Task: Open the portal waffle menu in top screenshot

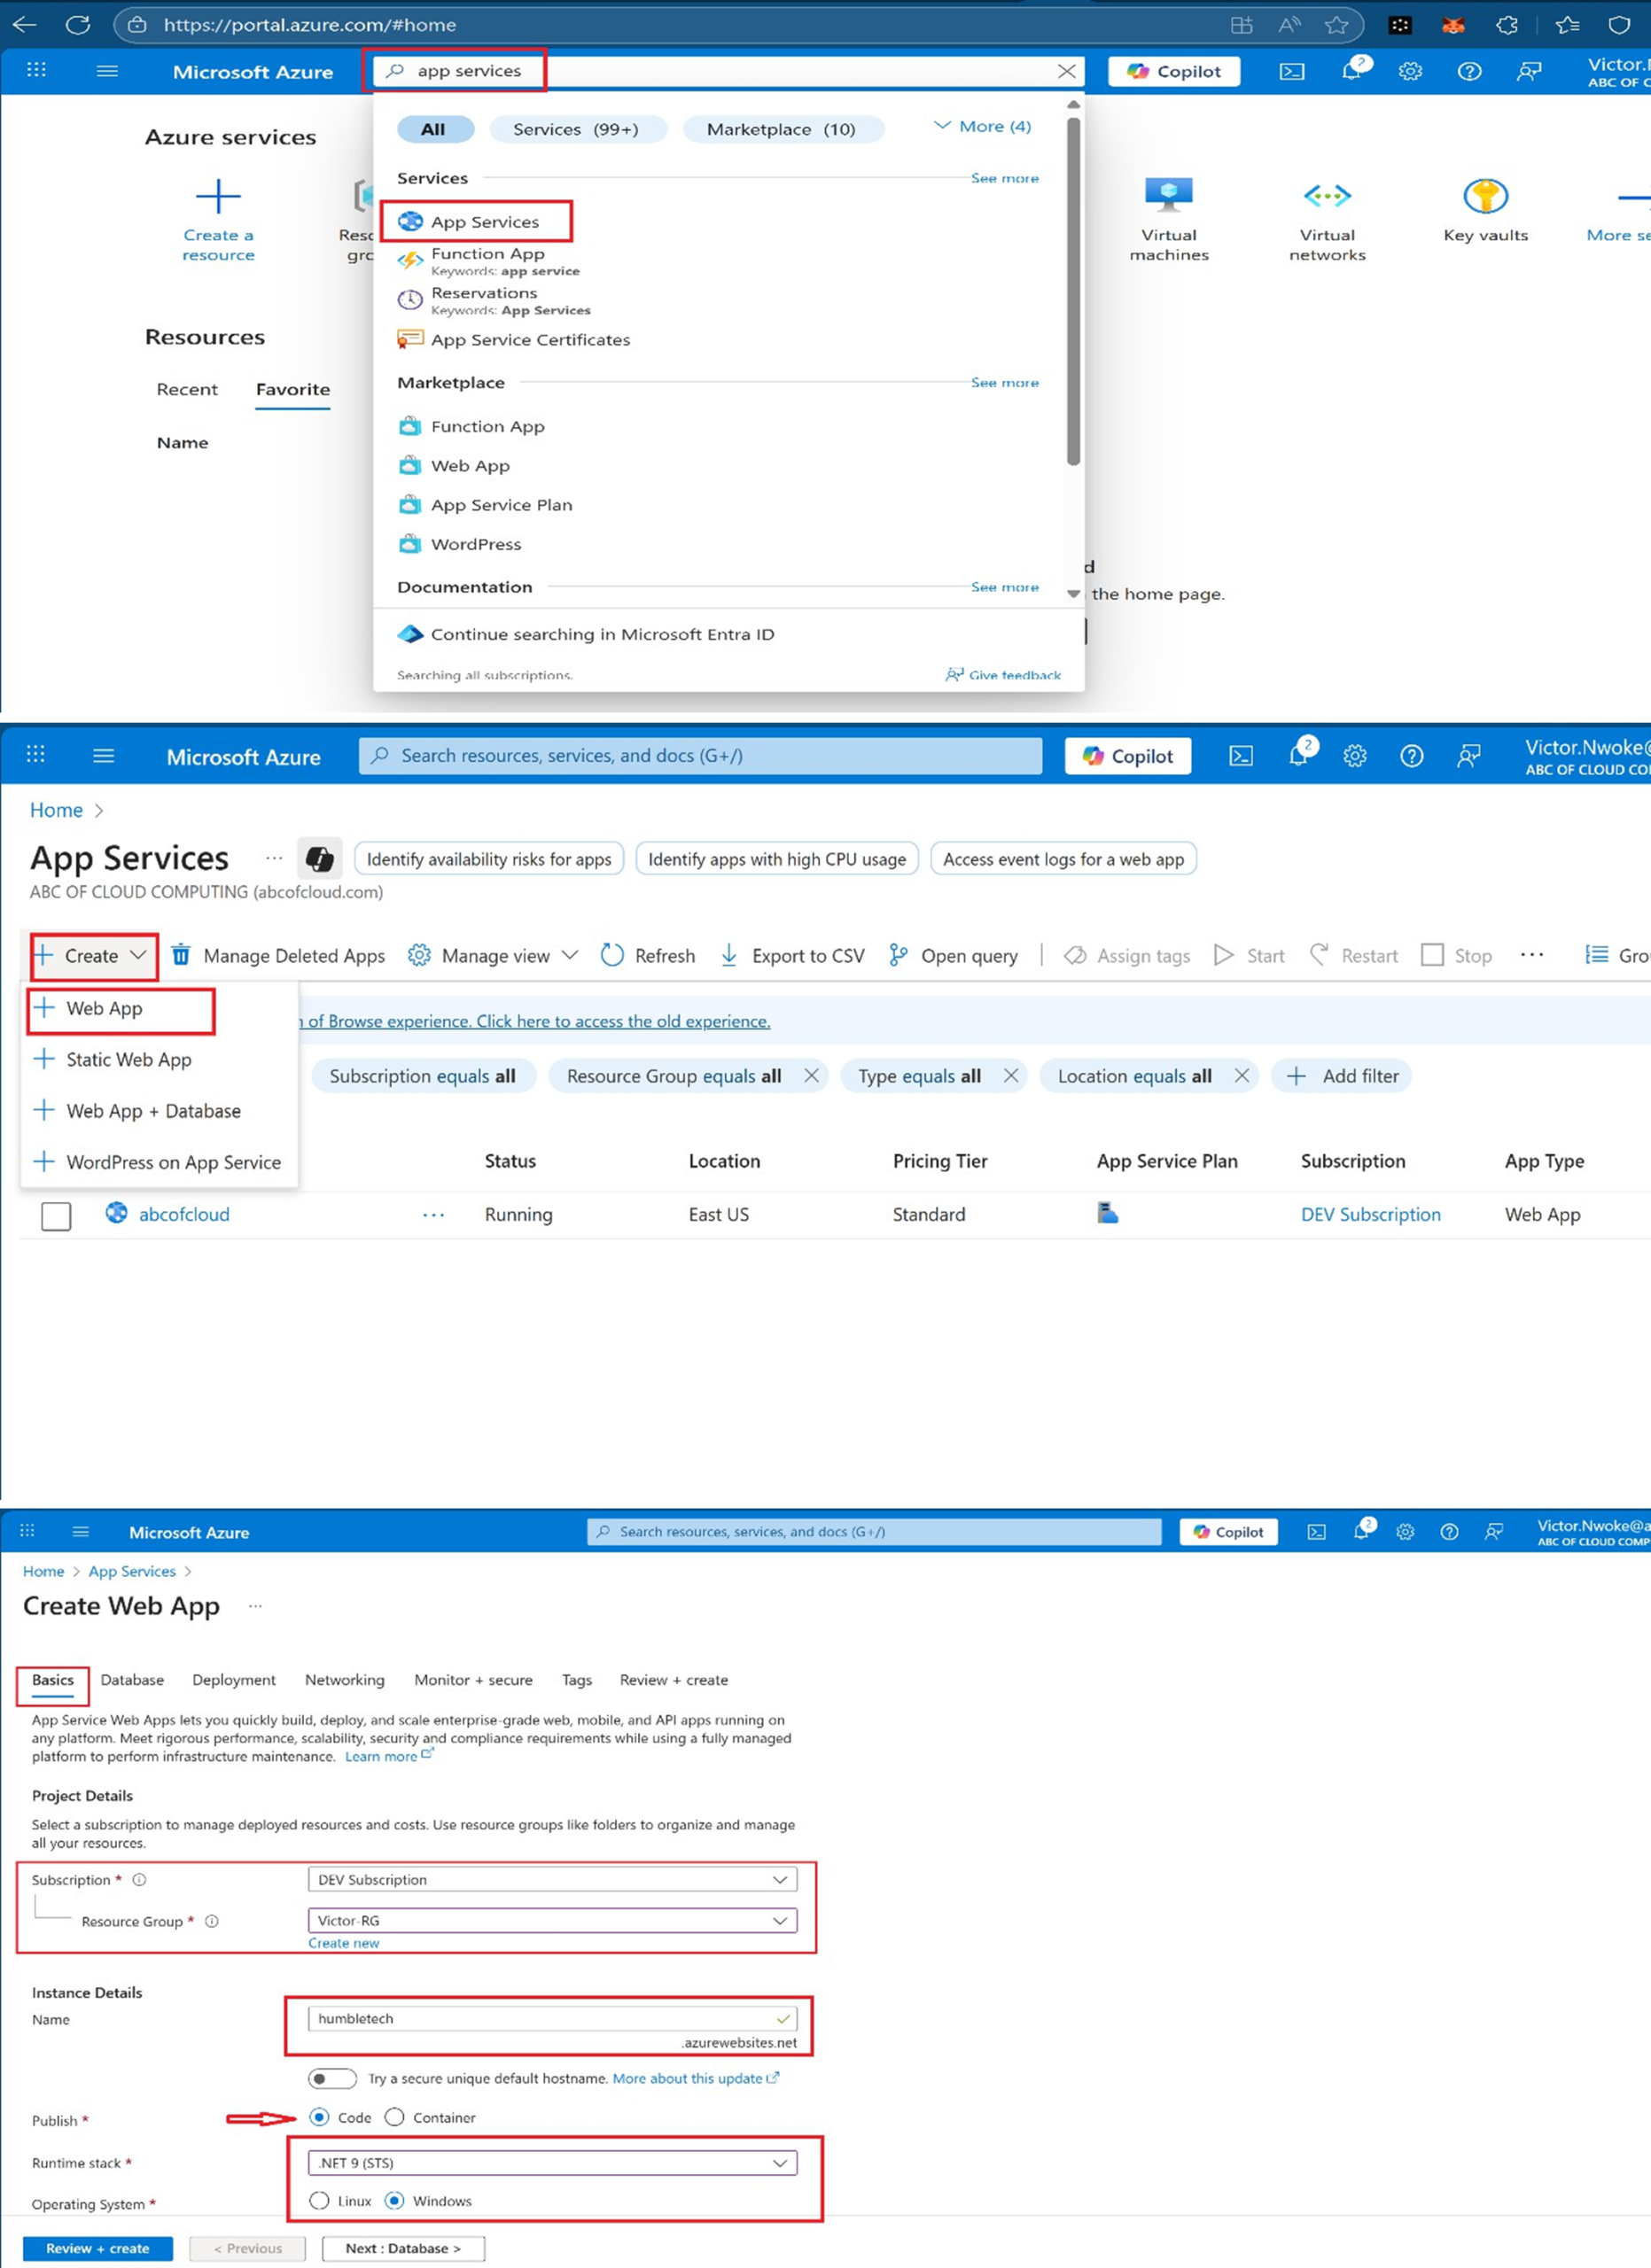Action: click(x=36, y=70)
